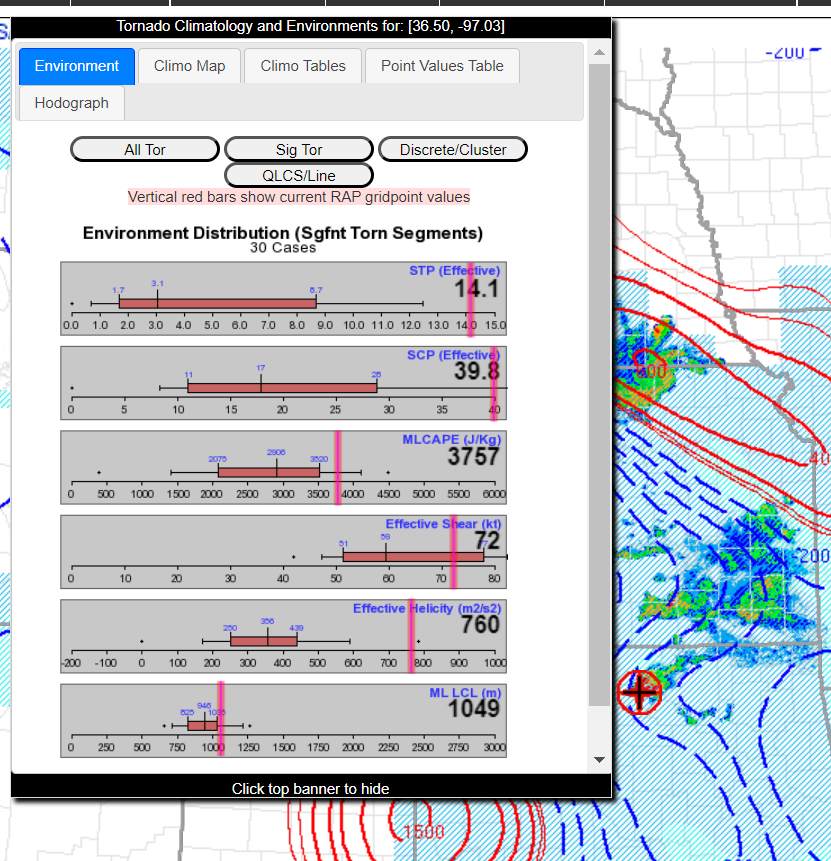Viewport: 831px width, 861px height.
Task: Click the All Tor button
Action: click(145, 149)
